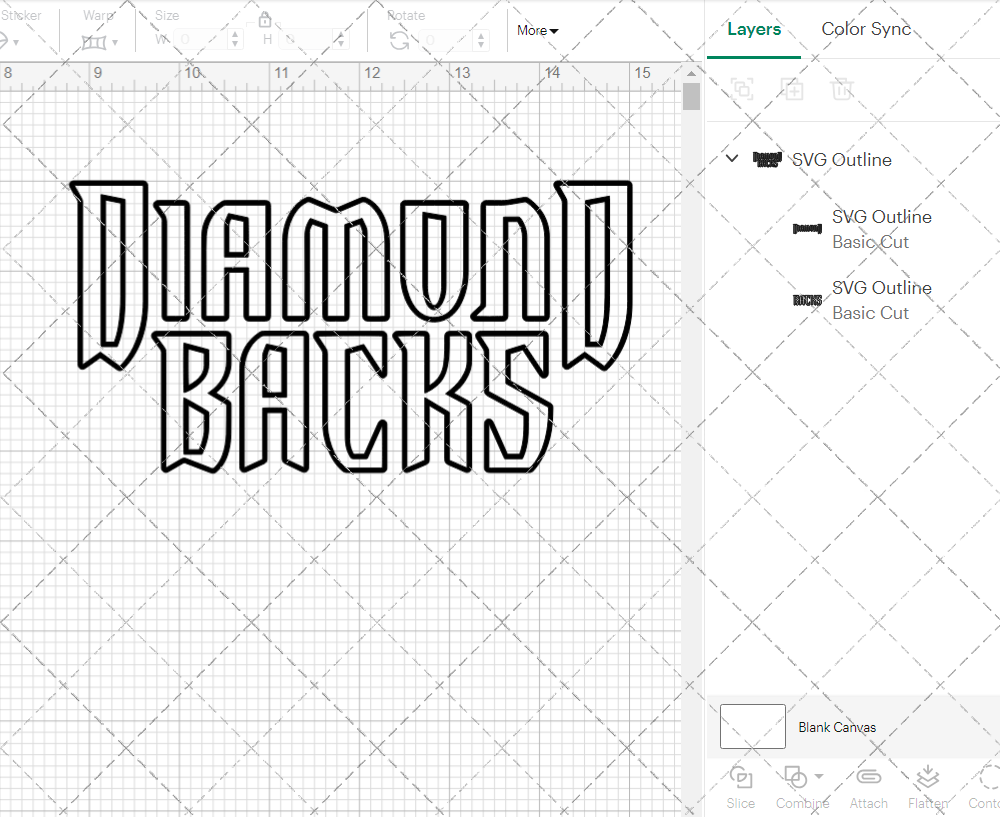
Task: Attach the layers with the Attach tool
Action: pos(868,786)
